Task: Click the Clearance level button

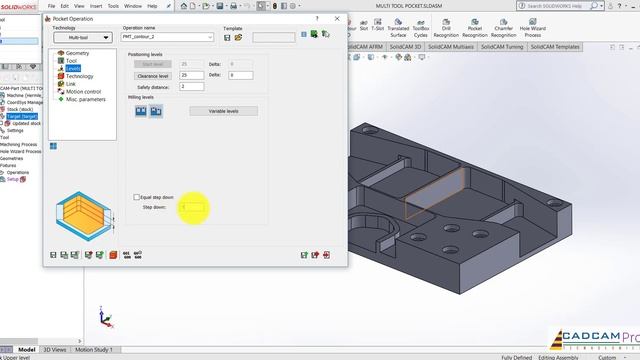Action: click(153, 76)
